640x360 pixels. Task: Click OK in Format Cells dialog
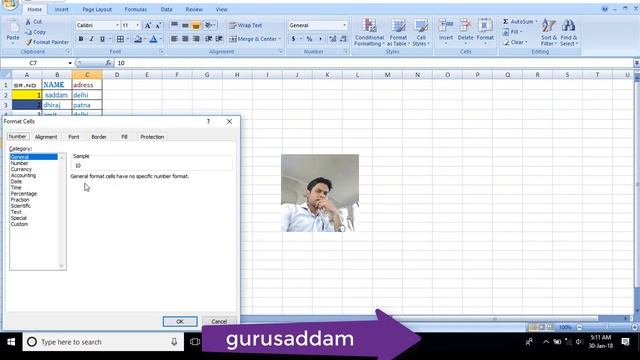click(180, 321)
